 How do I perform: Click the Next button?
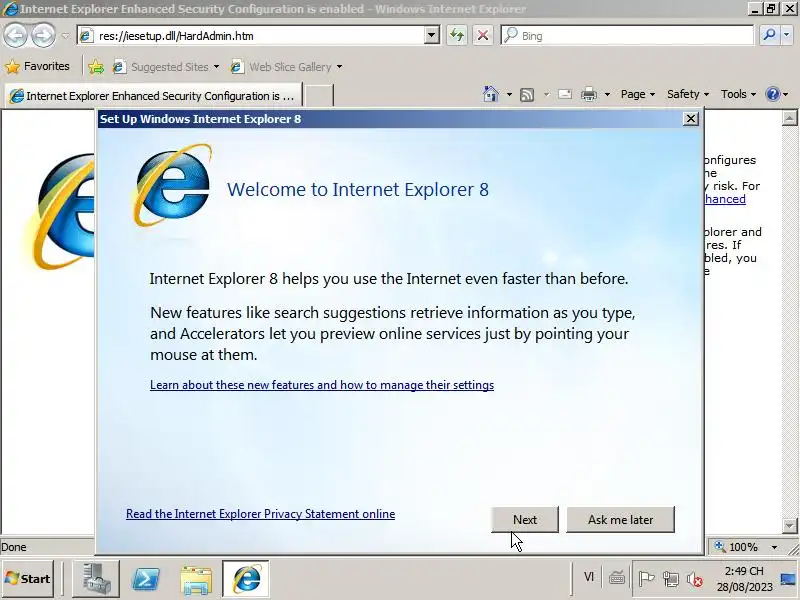524,519
